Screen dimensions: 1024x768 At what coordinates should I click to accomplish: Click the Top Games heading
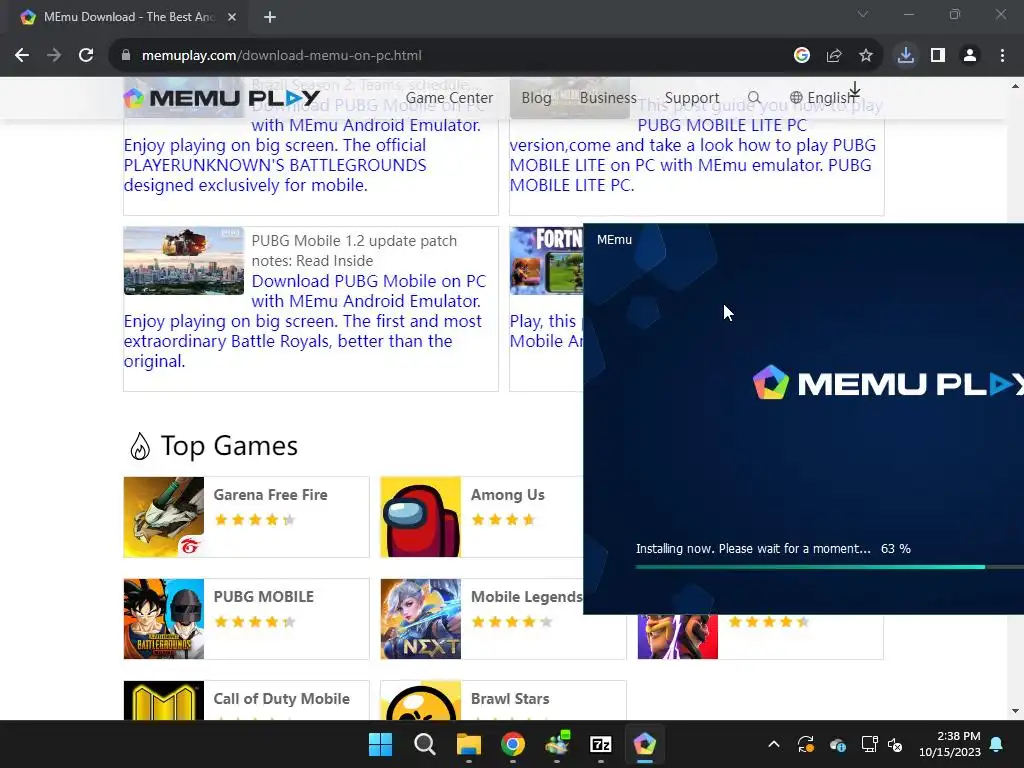pos(229,446)
